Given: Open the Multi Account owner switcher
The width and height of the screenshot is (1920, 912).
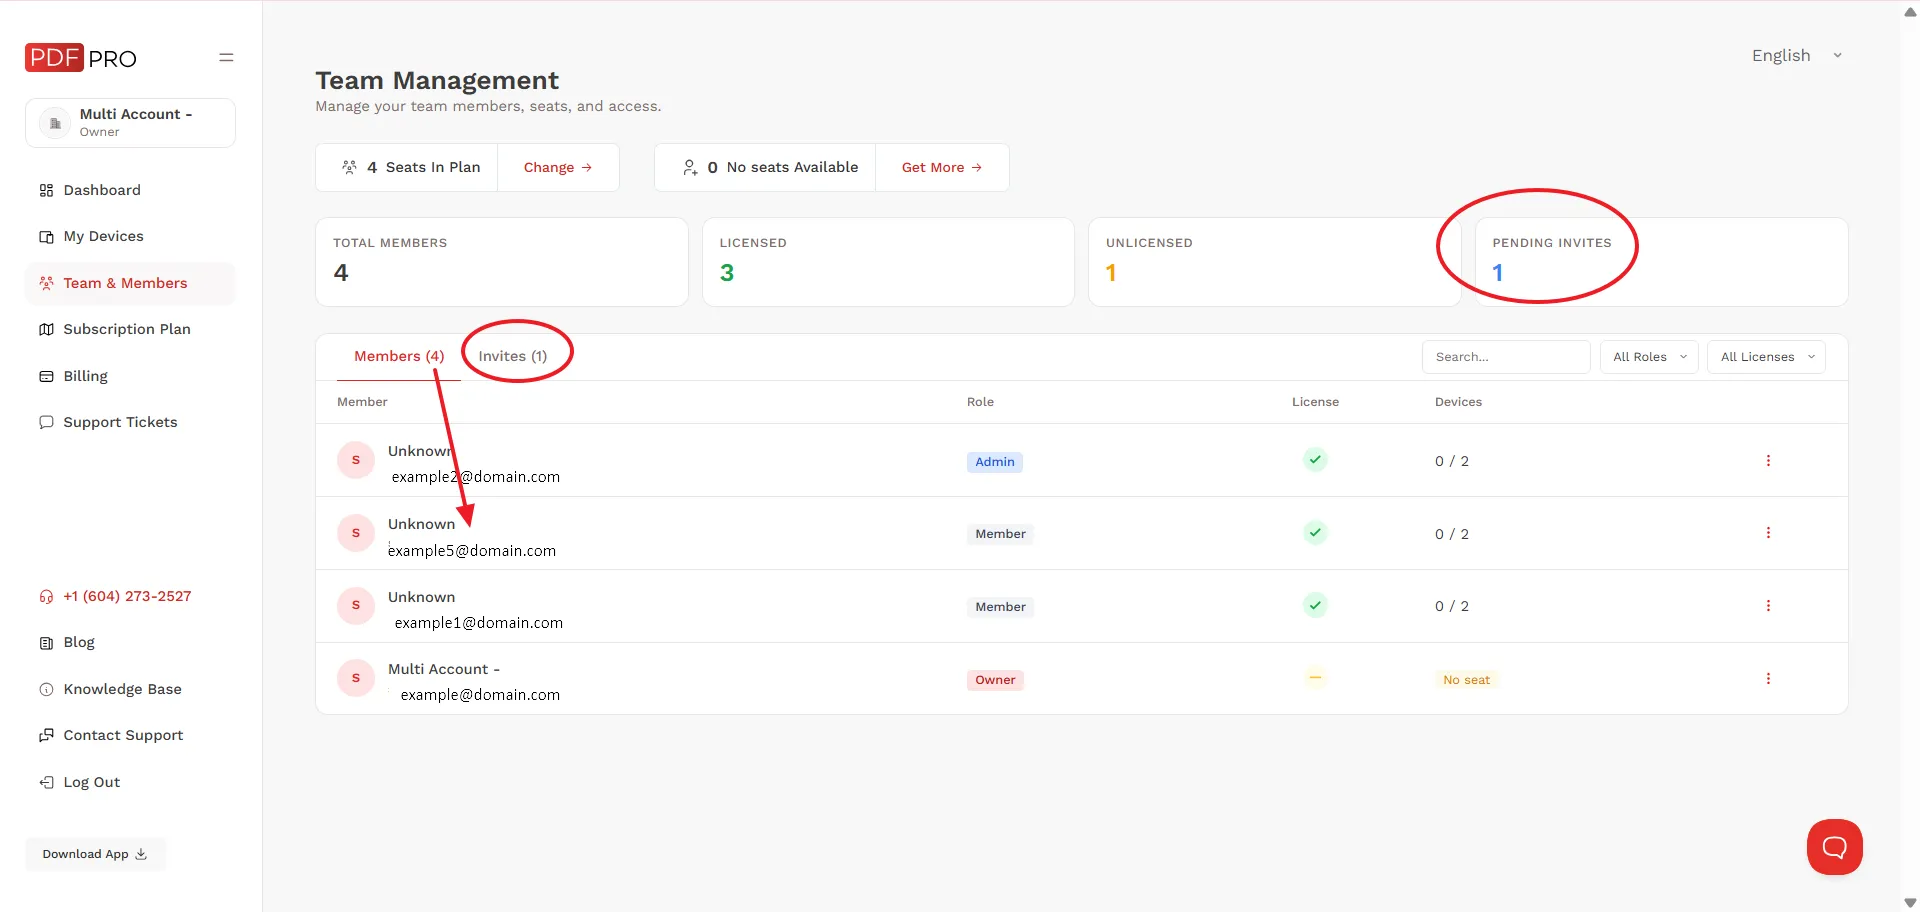Looking at the screenshot, I should coord(130,123).
